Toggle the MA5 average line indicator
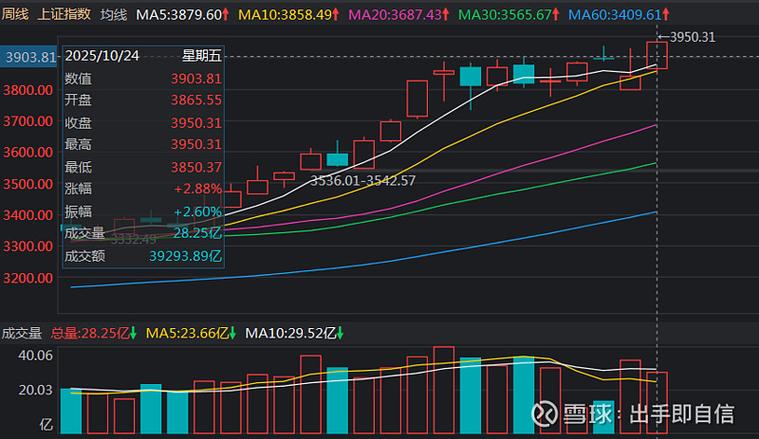 click(178, 15)
